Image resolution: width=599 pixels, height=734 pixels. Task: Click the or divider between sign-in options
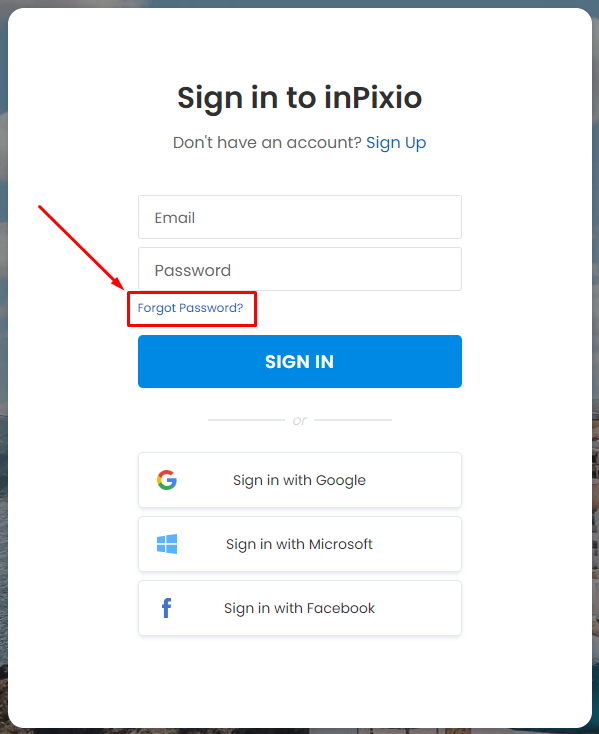pos(300,420)
